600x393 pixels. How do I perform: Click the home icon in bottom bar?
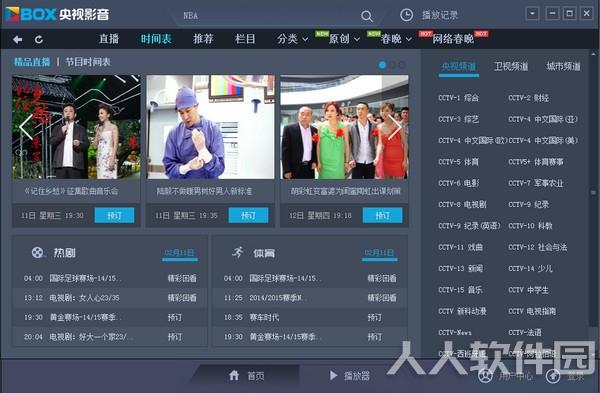[234, 375]
